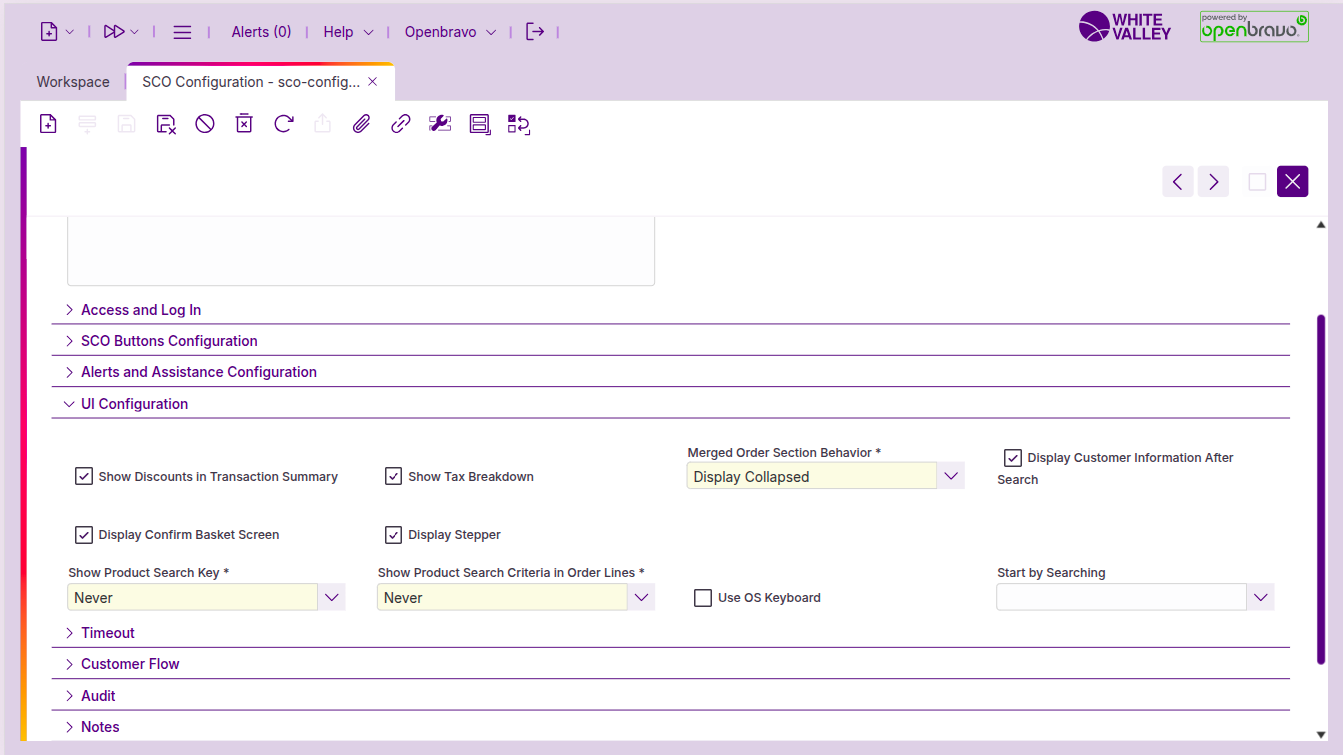
Task: Click the refresh icon in toolbar
Action: tap(284, 124)
